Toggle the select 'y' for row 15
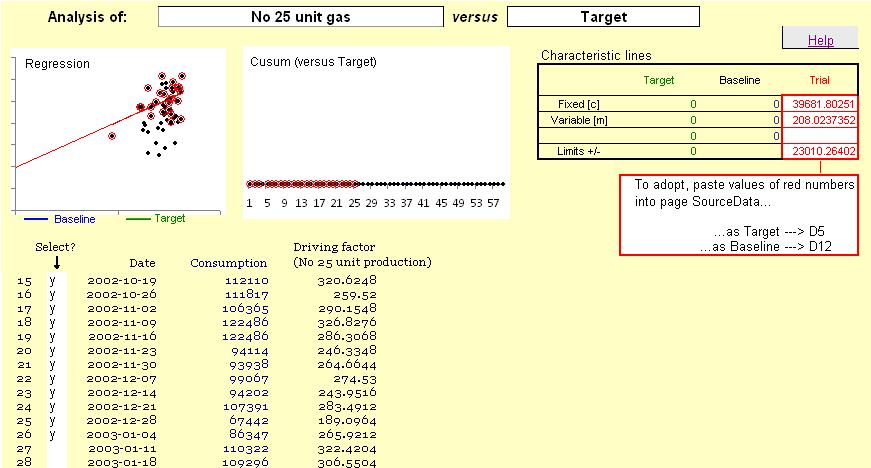The height and width of the screenshot is (468, 871). pyautogui.click(x=53, y=281)
